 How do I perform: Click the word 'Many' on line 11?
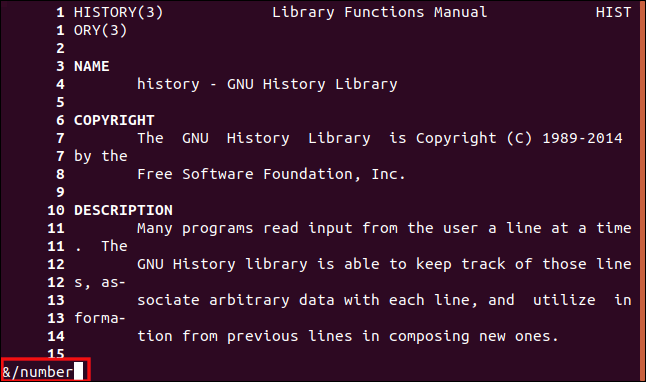pos(154,229)
